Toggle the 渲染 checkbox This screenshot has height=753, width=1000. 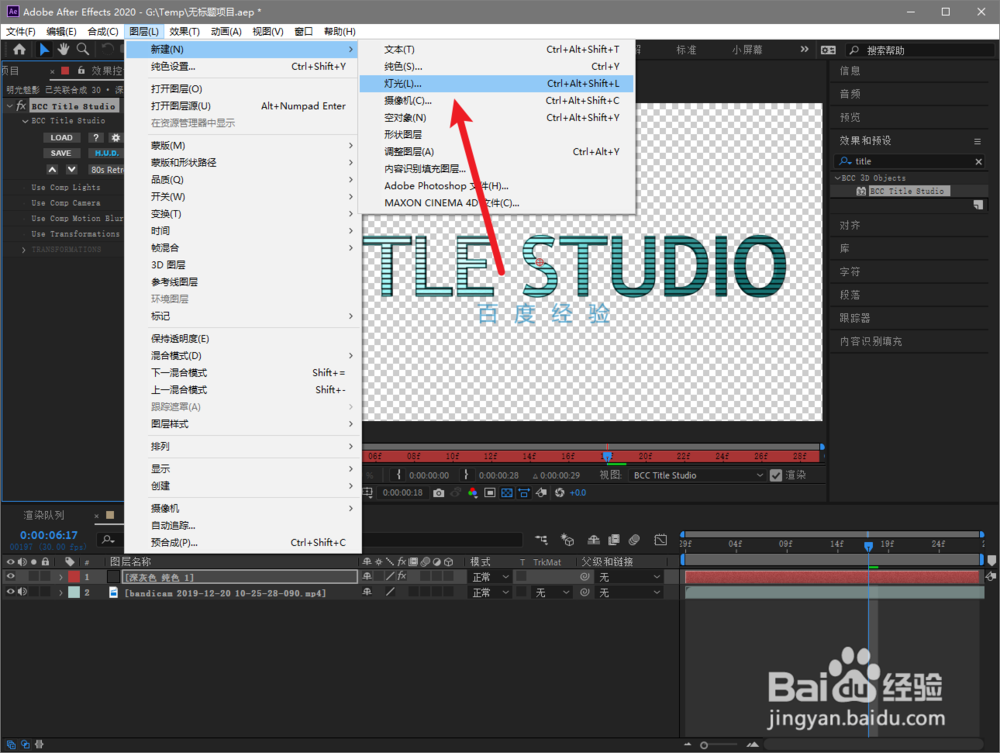[x=776, y=475]
